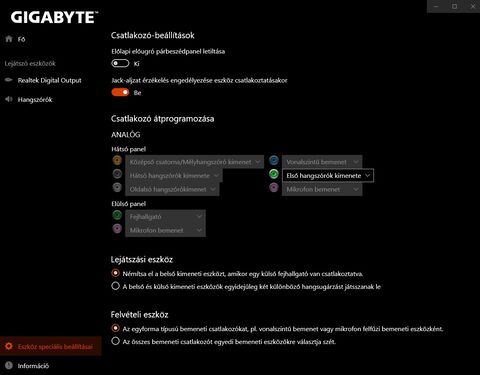Click the blue line-in jack icon
The height and width of the screenshot is (375, 480).
pos(274,160)
